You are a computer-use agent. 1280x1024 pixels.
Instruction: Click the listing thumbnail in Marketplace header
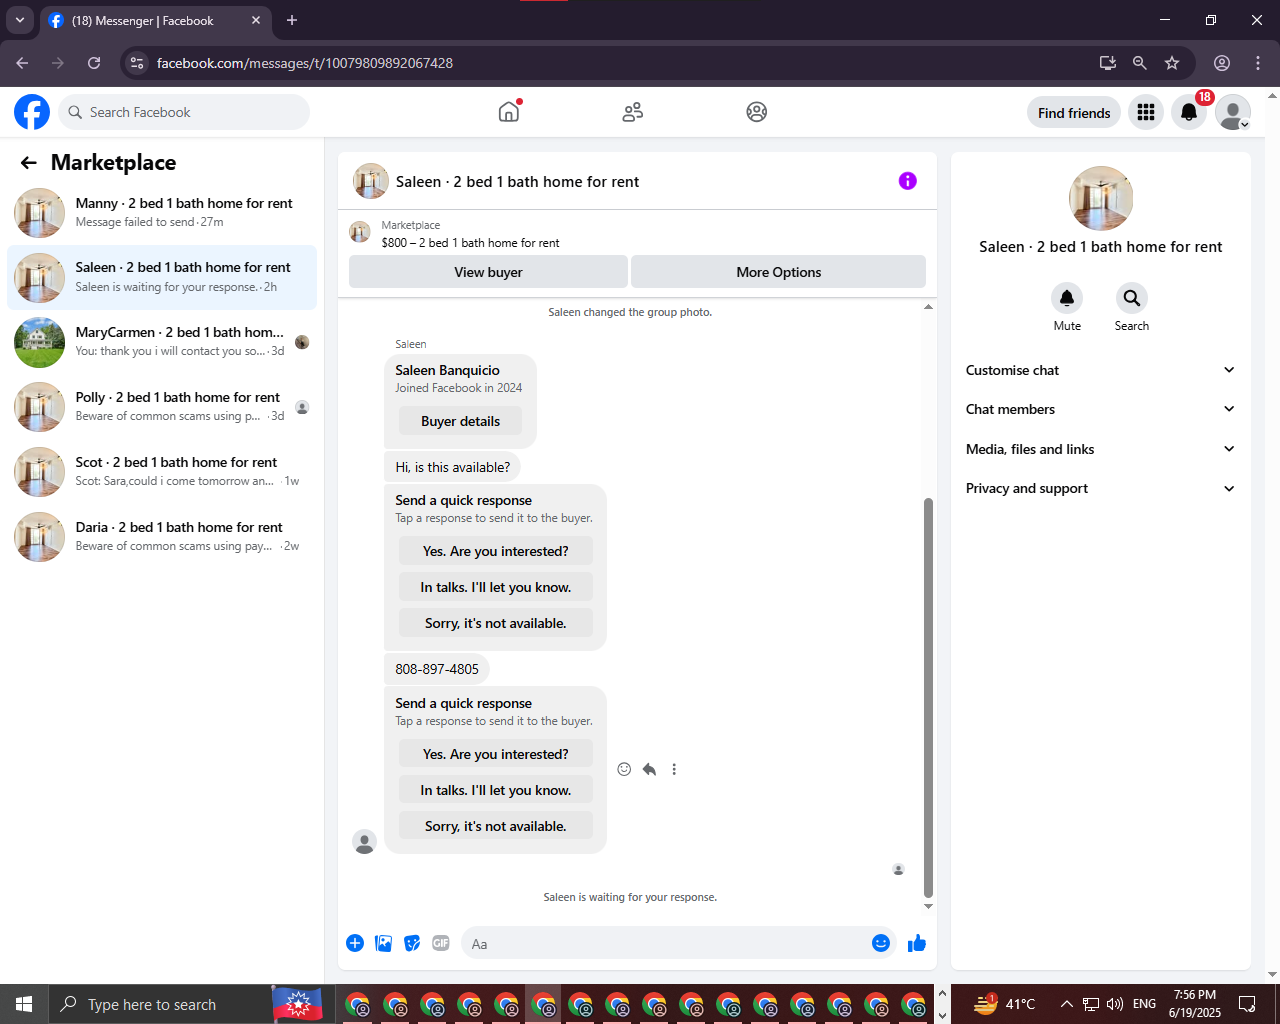pyautogui.click(x=360, y=233)
